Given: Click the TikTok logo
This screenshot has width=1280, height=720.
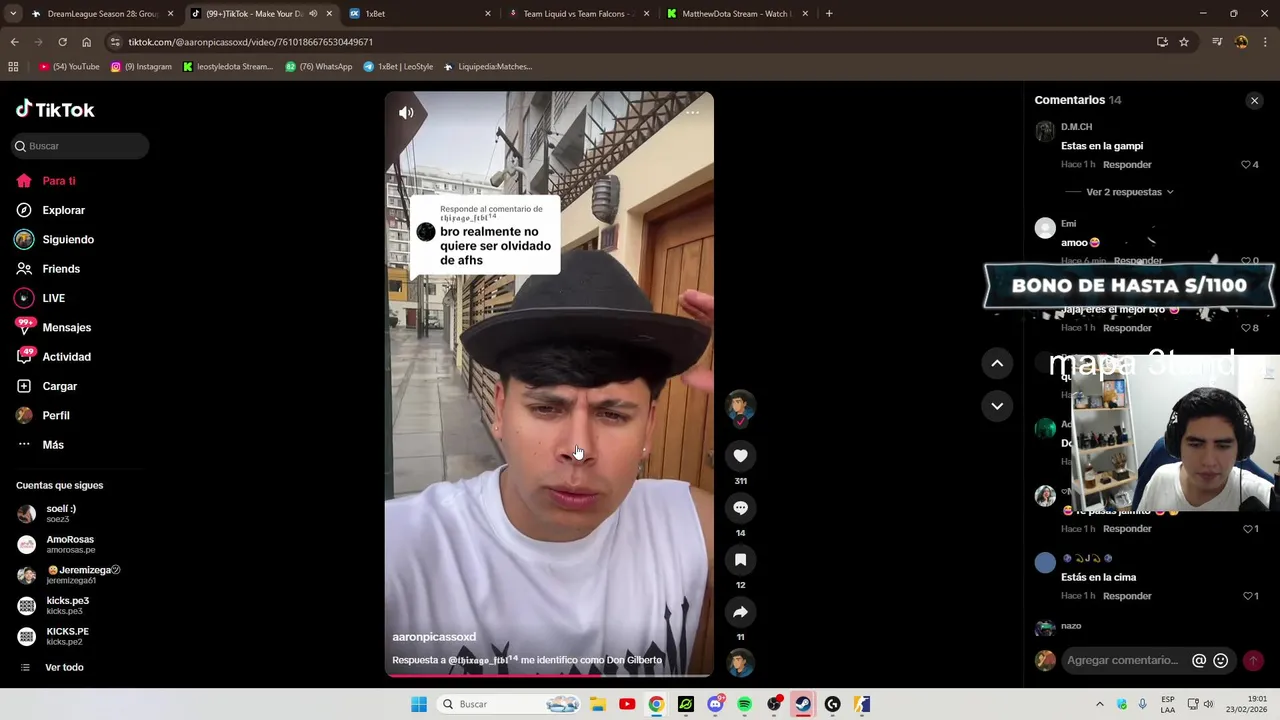Looking at the screenshot, I should (x=55, y=110).
